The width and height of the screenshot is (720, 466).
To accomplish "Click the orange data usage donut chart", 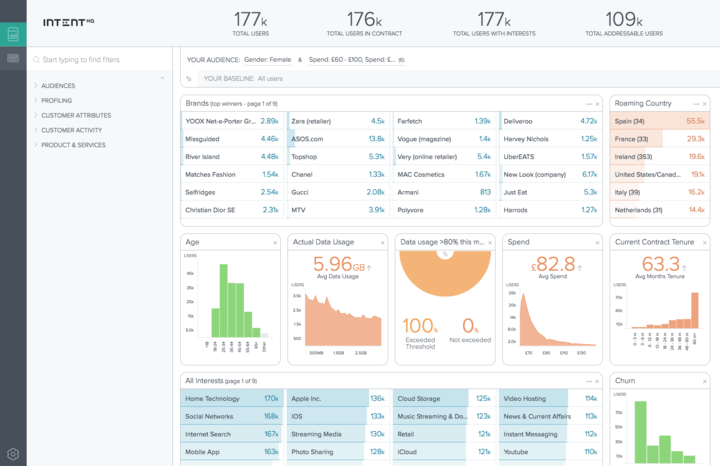I will click(x=445, y=280).
